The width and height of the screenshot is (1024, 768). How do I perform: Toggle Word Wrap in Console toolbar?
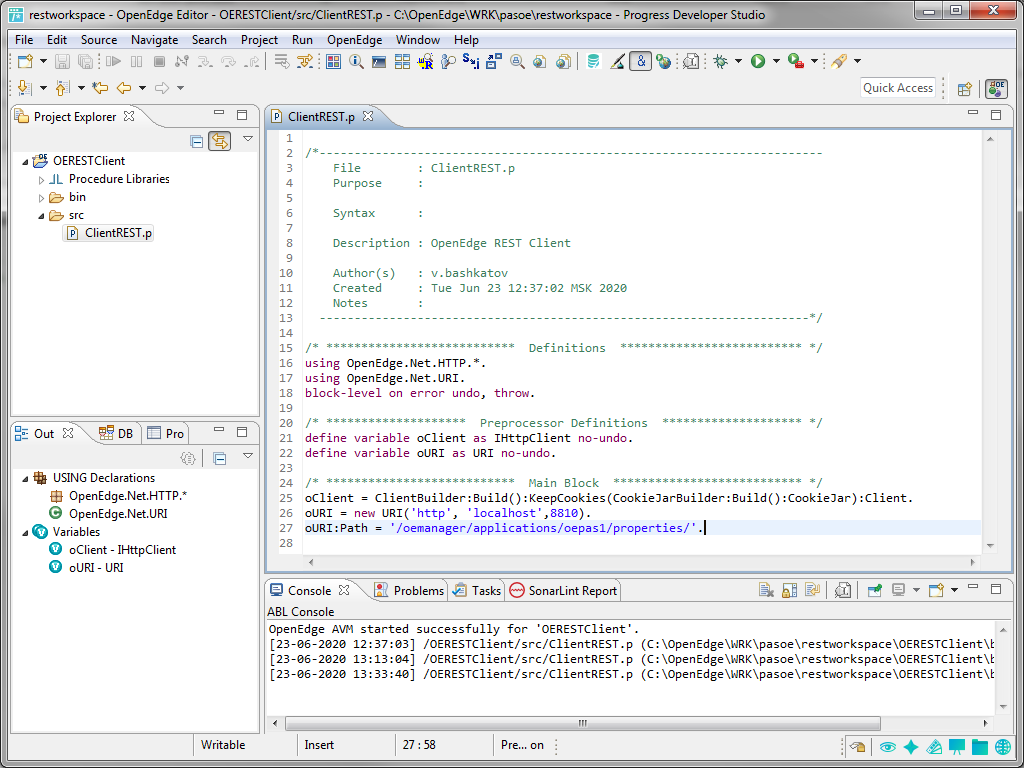tap(813, 590)
